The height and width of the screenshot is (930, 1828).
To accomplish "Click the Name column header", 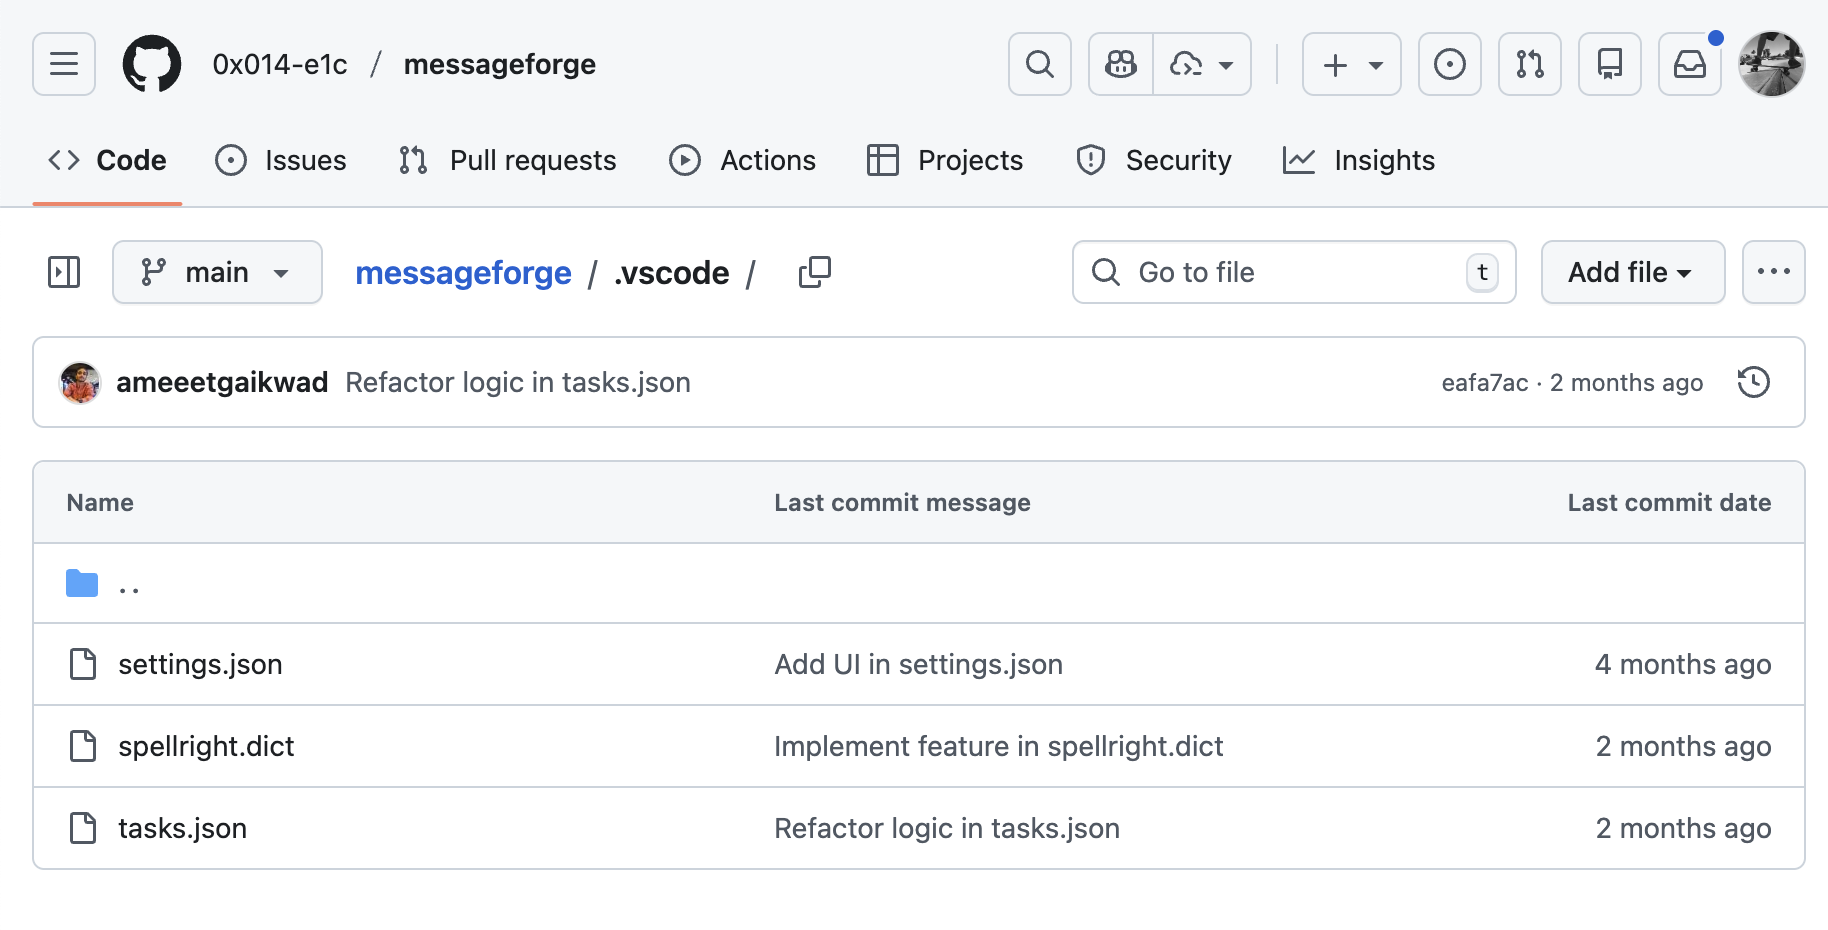I will 100,502.
